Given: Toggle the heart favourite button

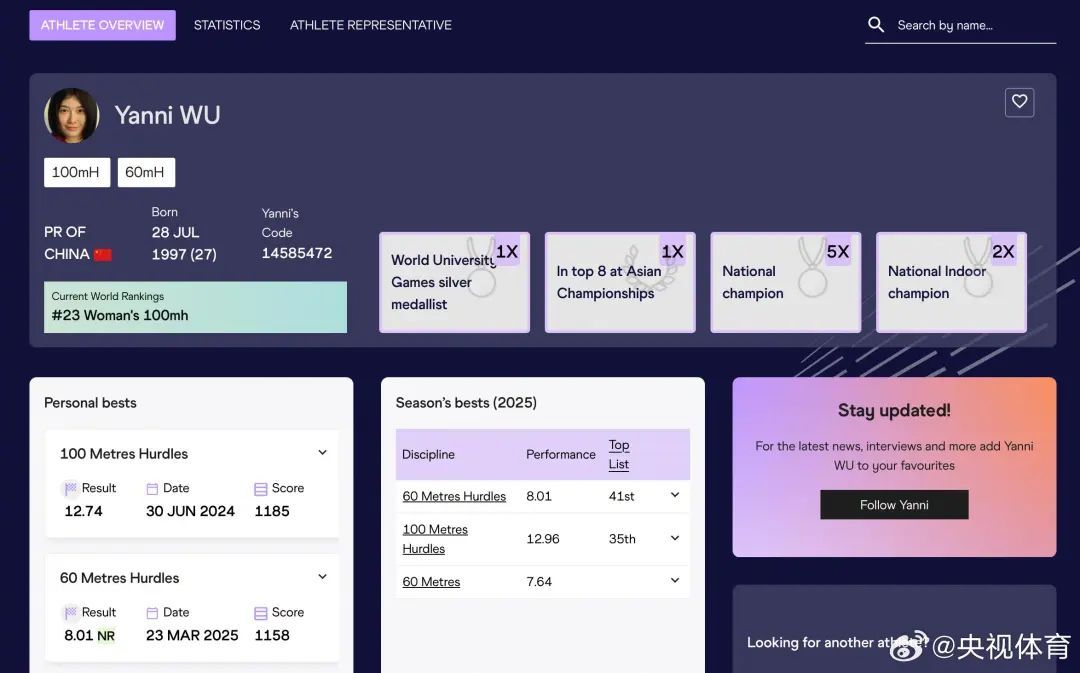Looking at the screenshot, I should tap(1019, 102).
